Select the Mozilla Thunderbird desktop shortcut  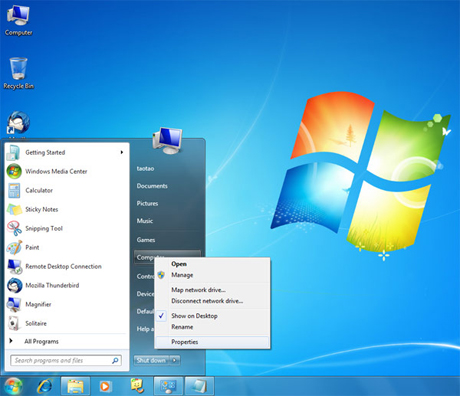(x=18, y=124)
